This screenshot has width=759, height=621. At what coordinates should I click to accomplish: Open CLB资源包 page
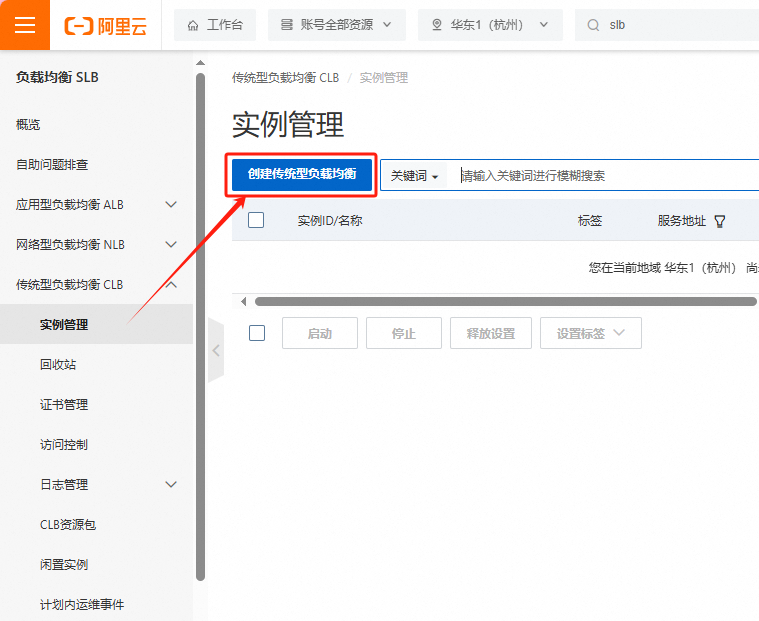(x=68, y=525)
